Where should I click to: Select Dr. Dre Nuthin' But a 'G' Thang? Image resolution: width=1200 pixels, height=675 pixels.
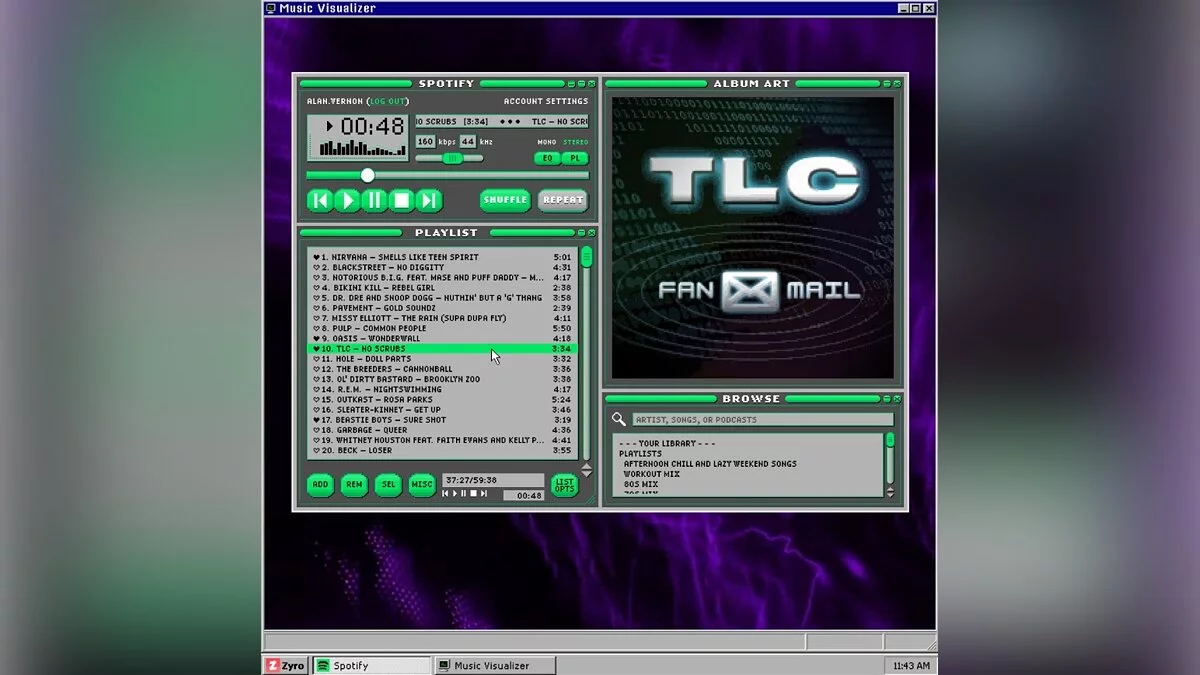point(443,298)
